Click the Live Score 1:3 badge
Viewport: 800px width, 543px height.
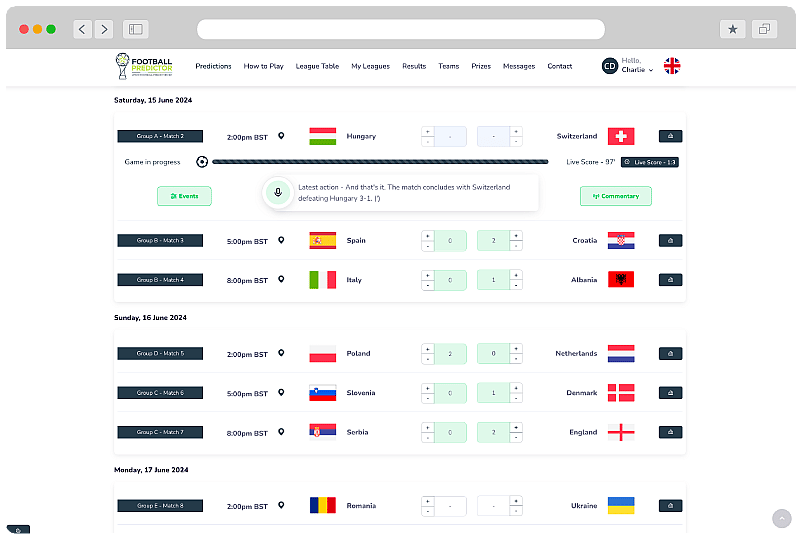650,162
